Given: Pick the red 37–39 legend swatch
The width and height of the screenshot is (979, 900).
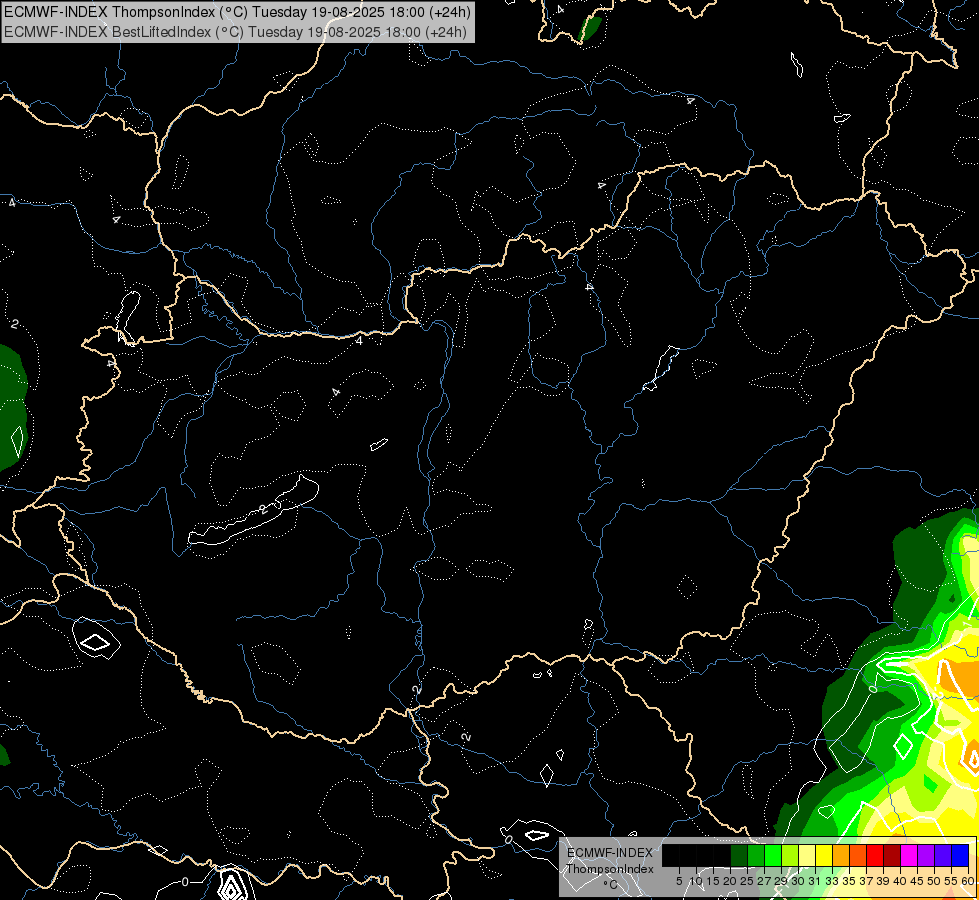Looking at the screenshot, I should coord(875,855).
